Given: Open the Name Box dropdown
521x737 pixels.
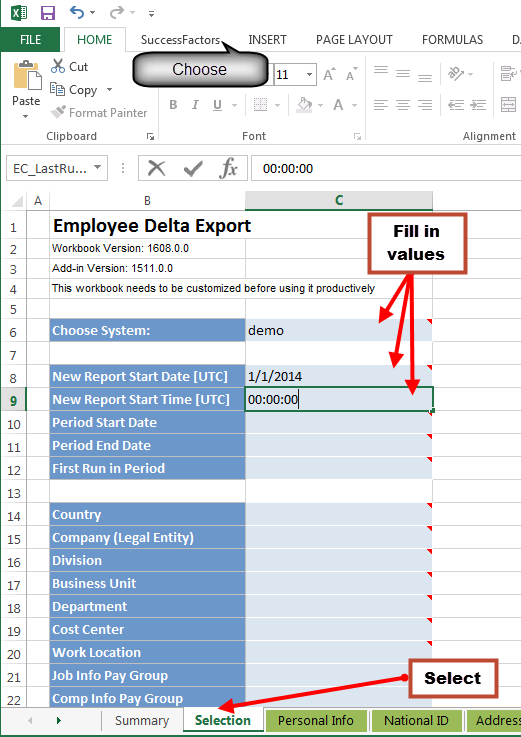Looking at the screenshot, I should (x=97, y=167).
